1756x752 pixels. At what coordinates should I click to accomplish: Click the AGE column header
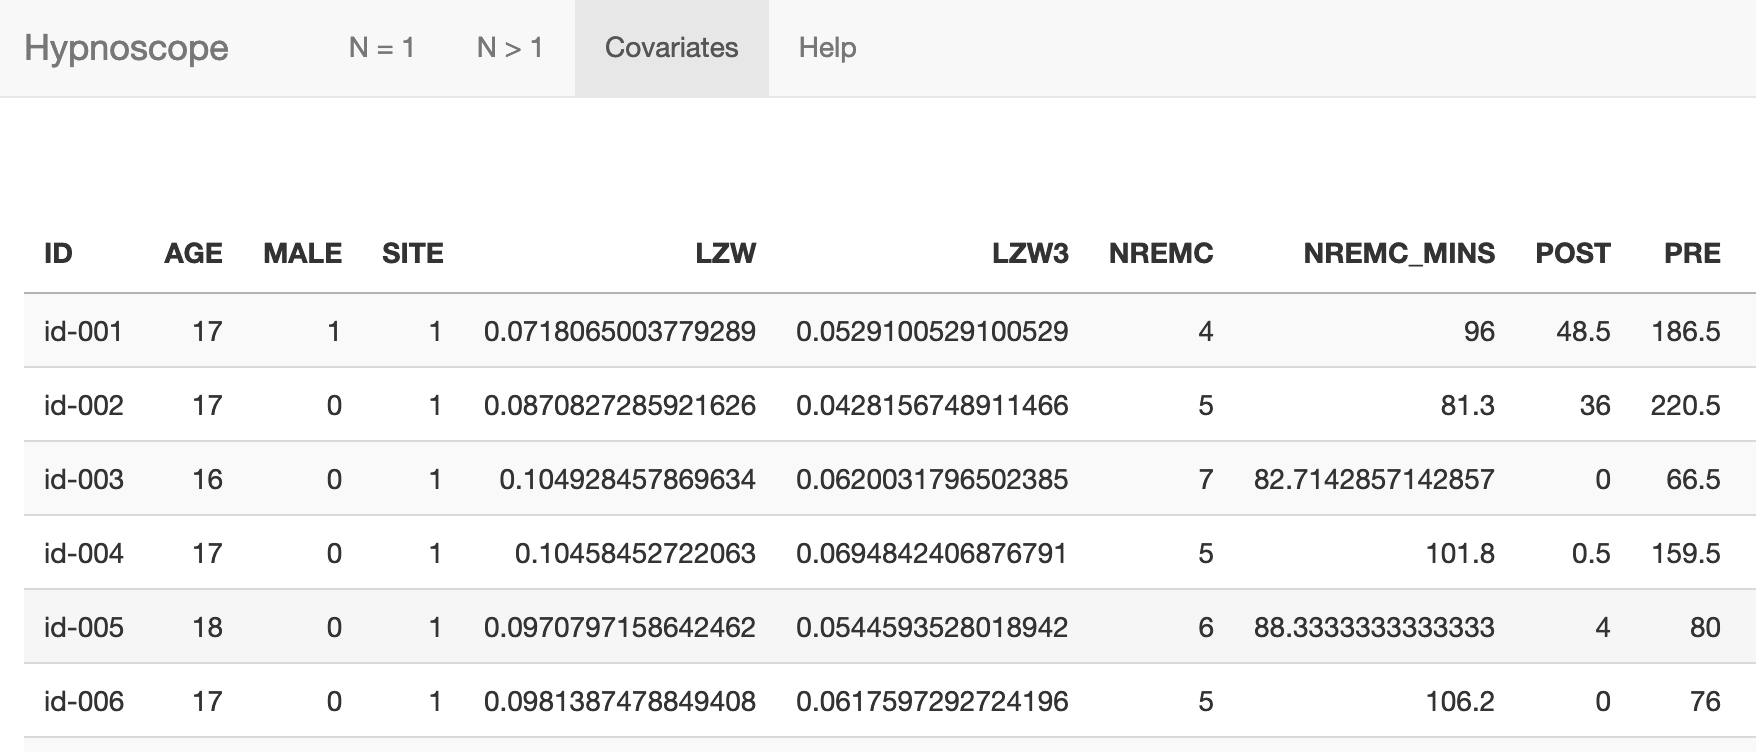click(193, 254)
